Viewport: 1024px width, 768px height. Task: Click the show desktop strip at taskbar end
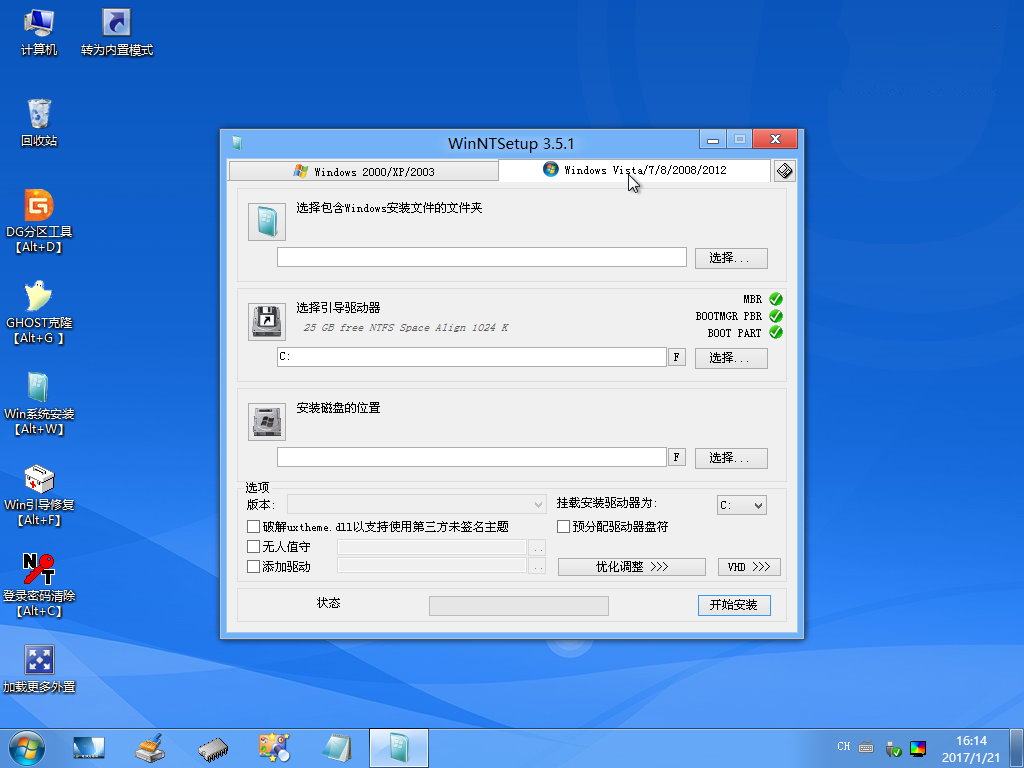pyautogui.click(x=1017, y=748)
